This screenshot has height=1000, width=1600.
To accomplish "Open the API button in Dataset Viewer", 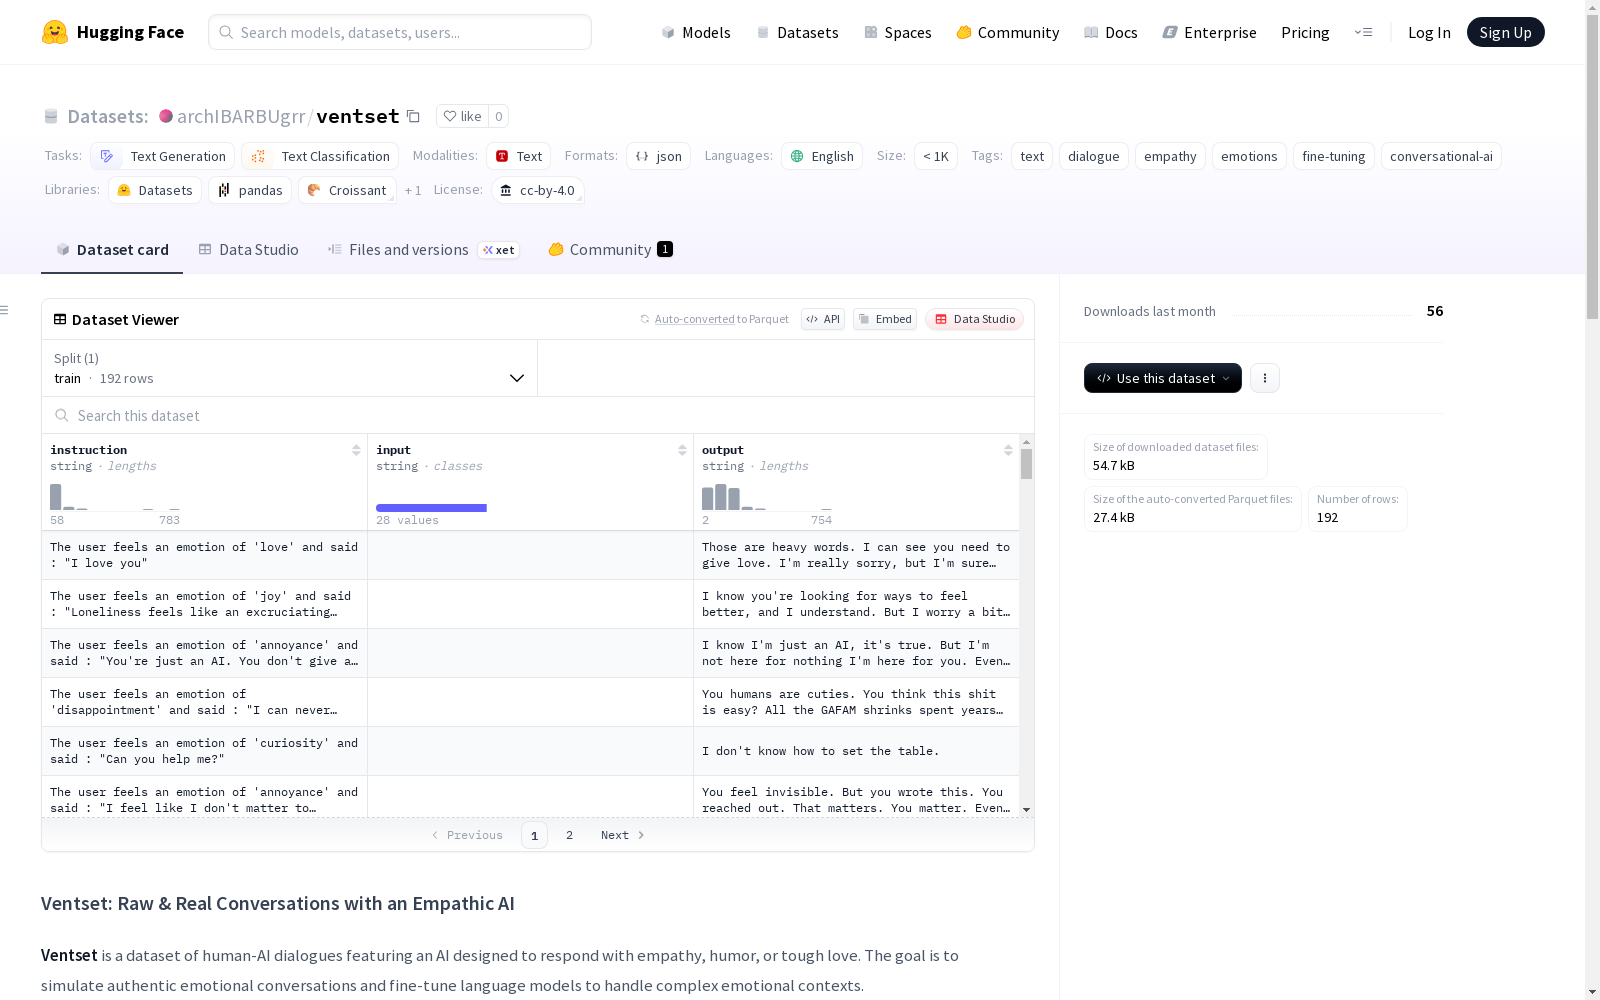I will 823,319.
